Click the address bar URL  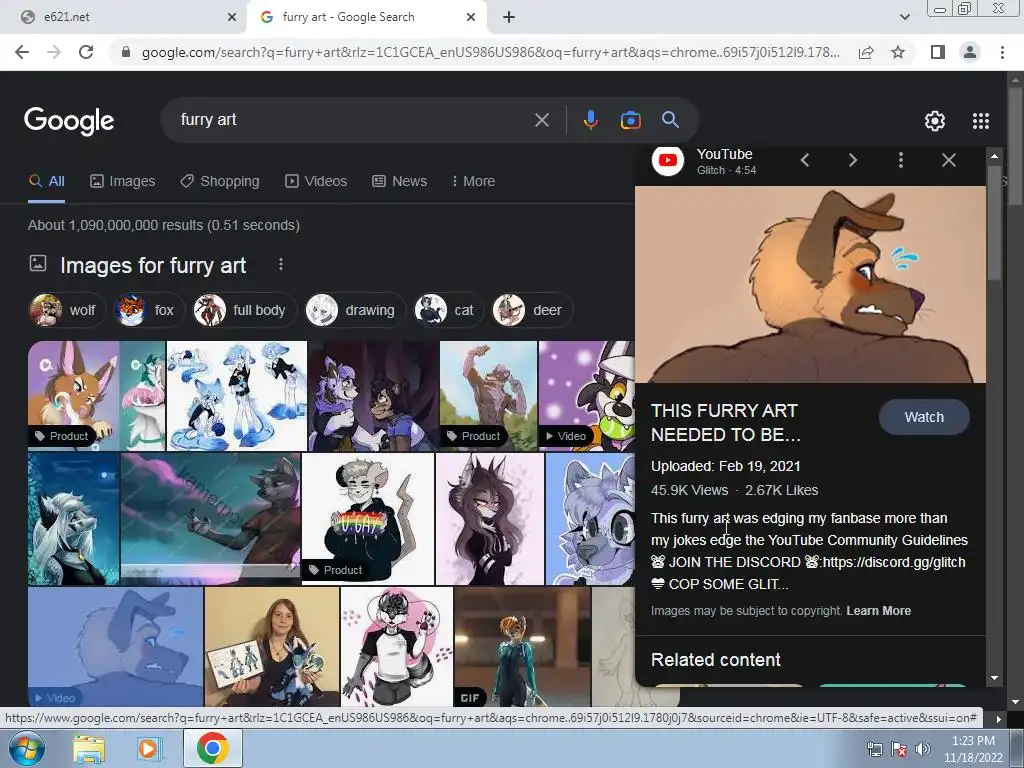[x=490, y=52]
